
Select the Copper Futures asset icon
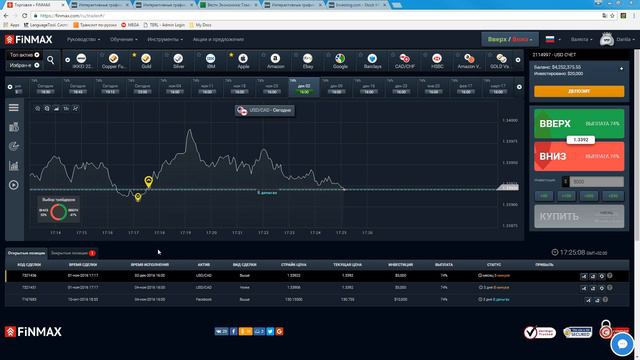(x=113, y=59)
